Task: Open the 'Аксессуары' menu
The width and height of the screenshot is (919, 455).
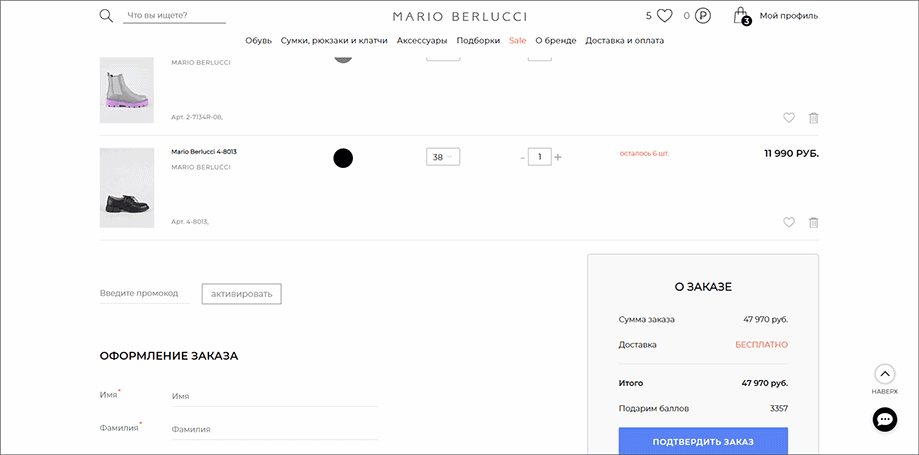Action: pyautogui.click(x=422, y=40)
